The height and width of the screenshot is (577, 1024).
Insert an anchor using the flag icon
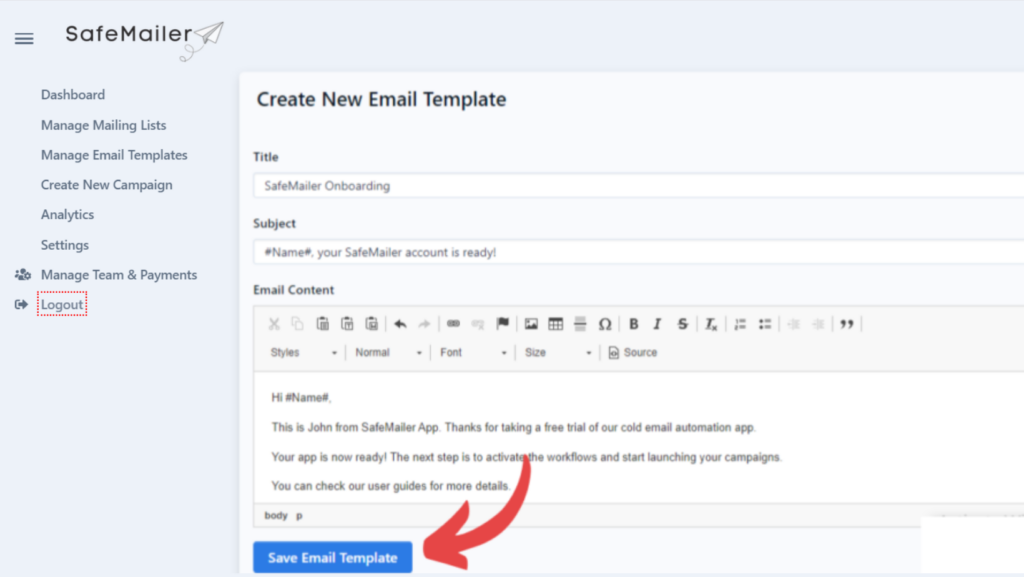click(502, 324)
